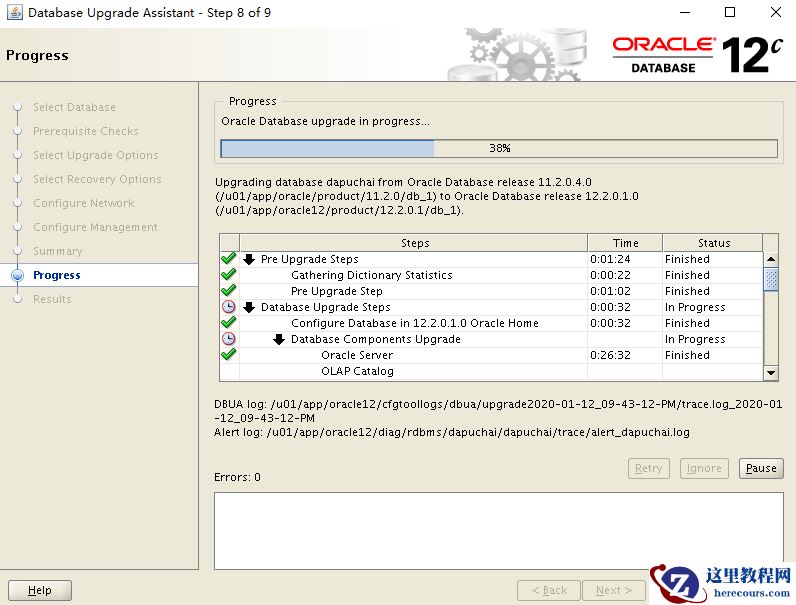
Task: Click In Progress status of Database Components Upgrade
Action: coord(695,339)
